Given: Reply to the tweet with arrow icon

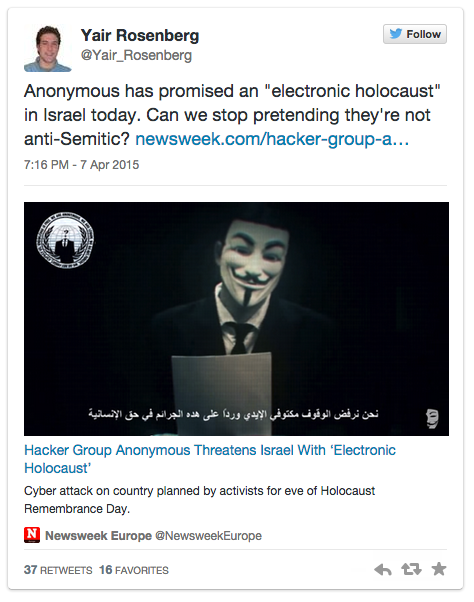Looking at the screenshot, I should point(383,569).
